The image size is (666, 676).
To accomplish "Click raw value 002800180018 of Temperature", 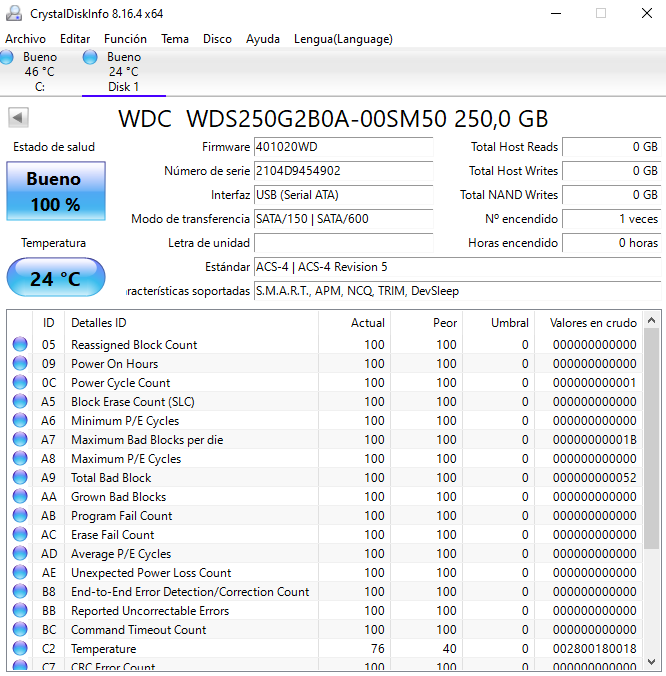I will coord(594,648).
